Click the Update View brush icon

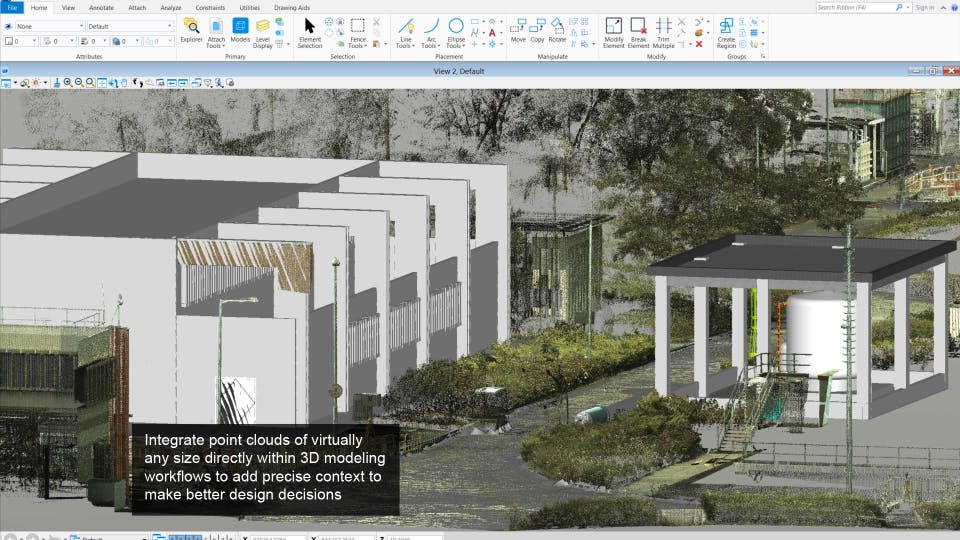click(56, 83)
